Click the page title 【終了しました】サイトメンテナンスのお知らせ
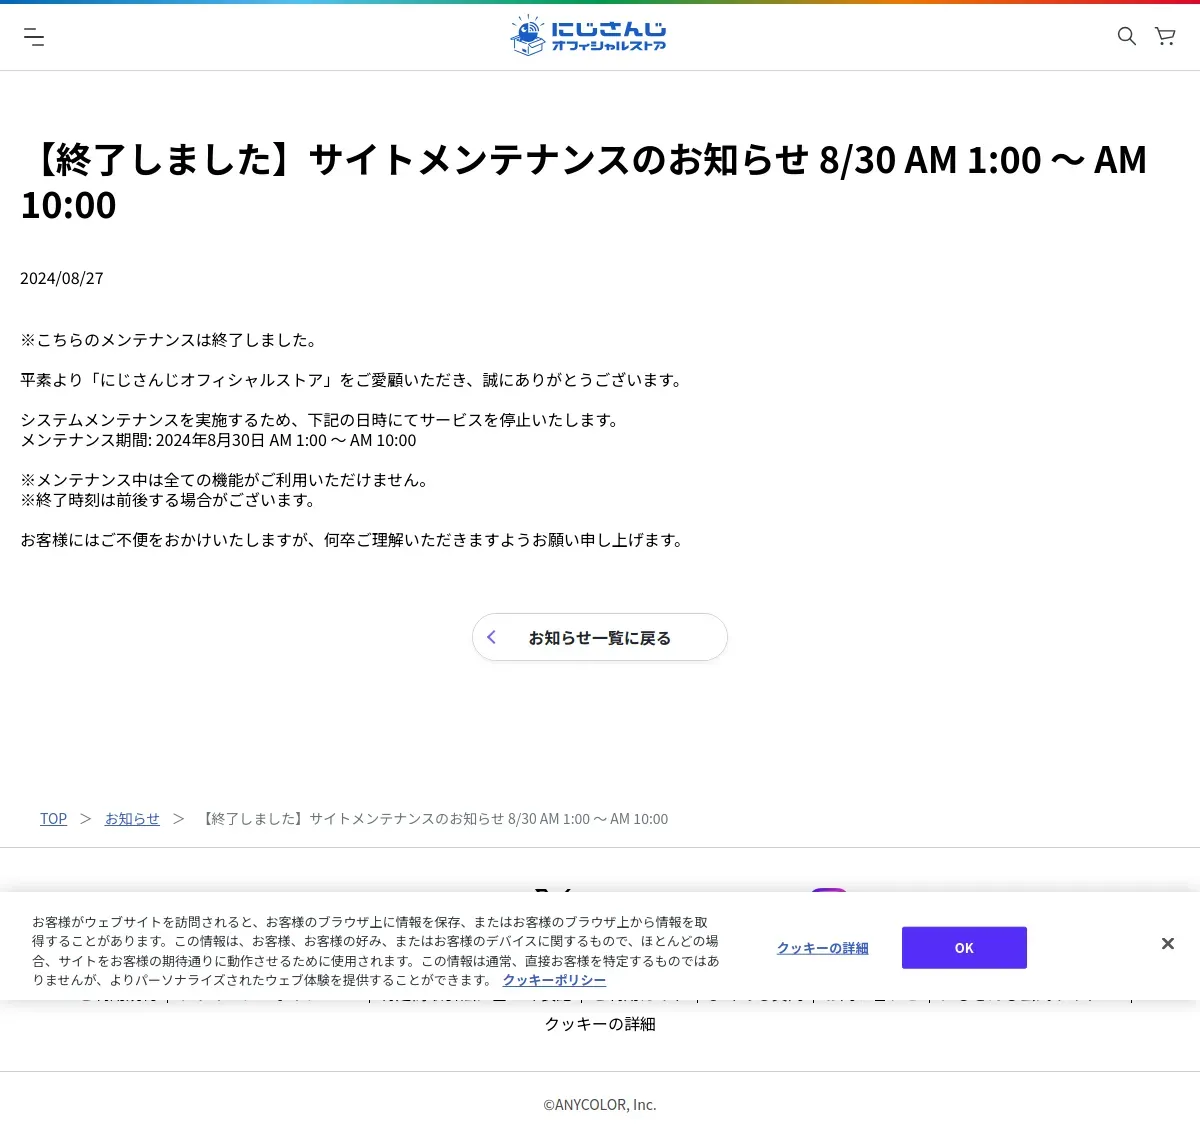The image size is (1200, 1138). [584, 182]
